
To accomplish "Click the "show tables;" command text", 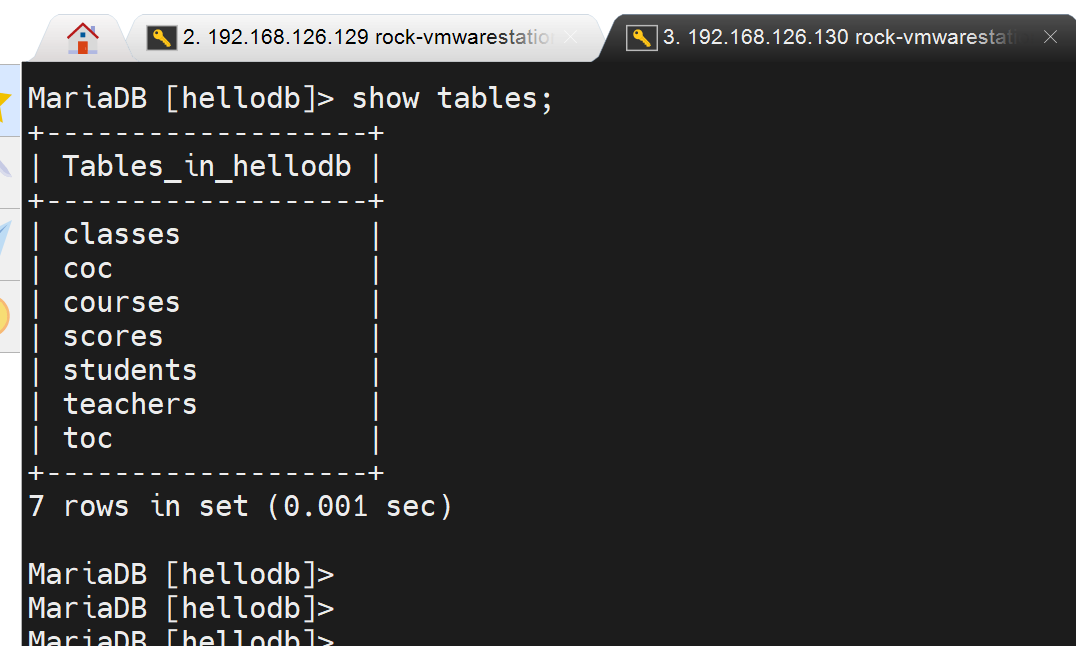I will [452, 98].
